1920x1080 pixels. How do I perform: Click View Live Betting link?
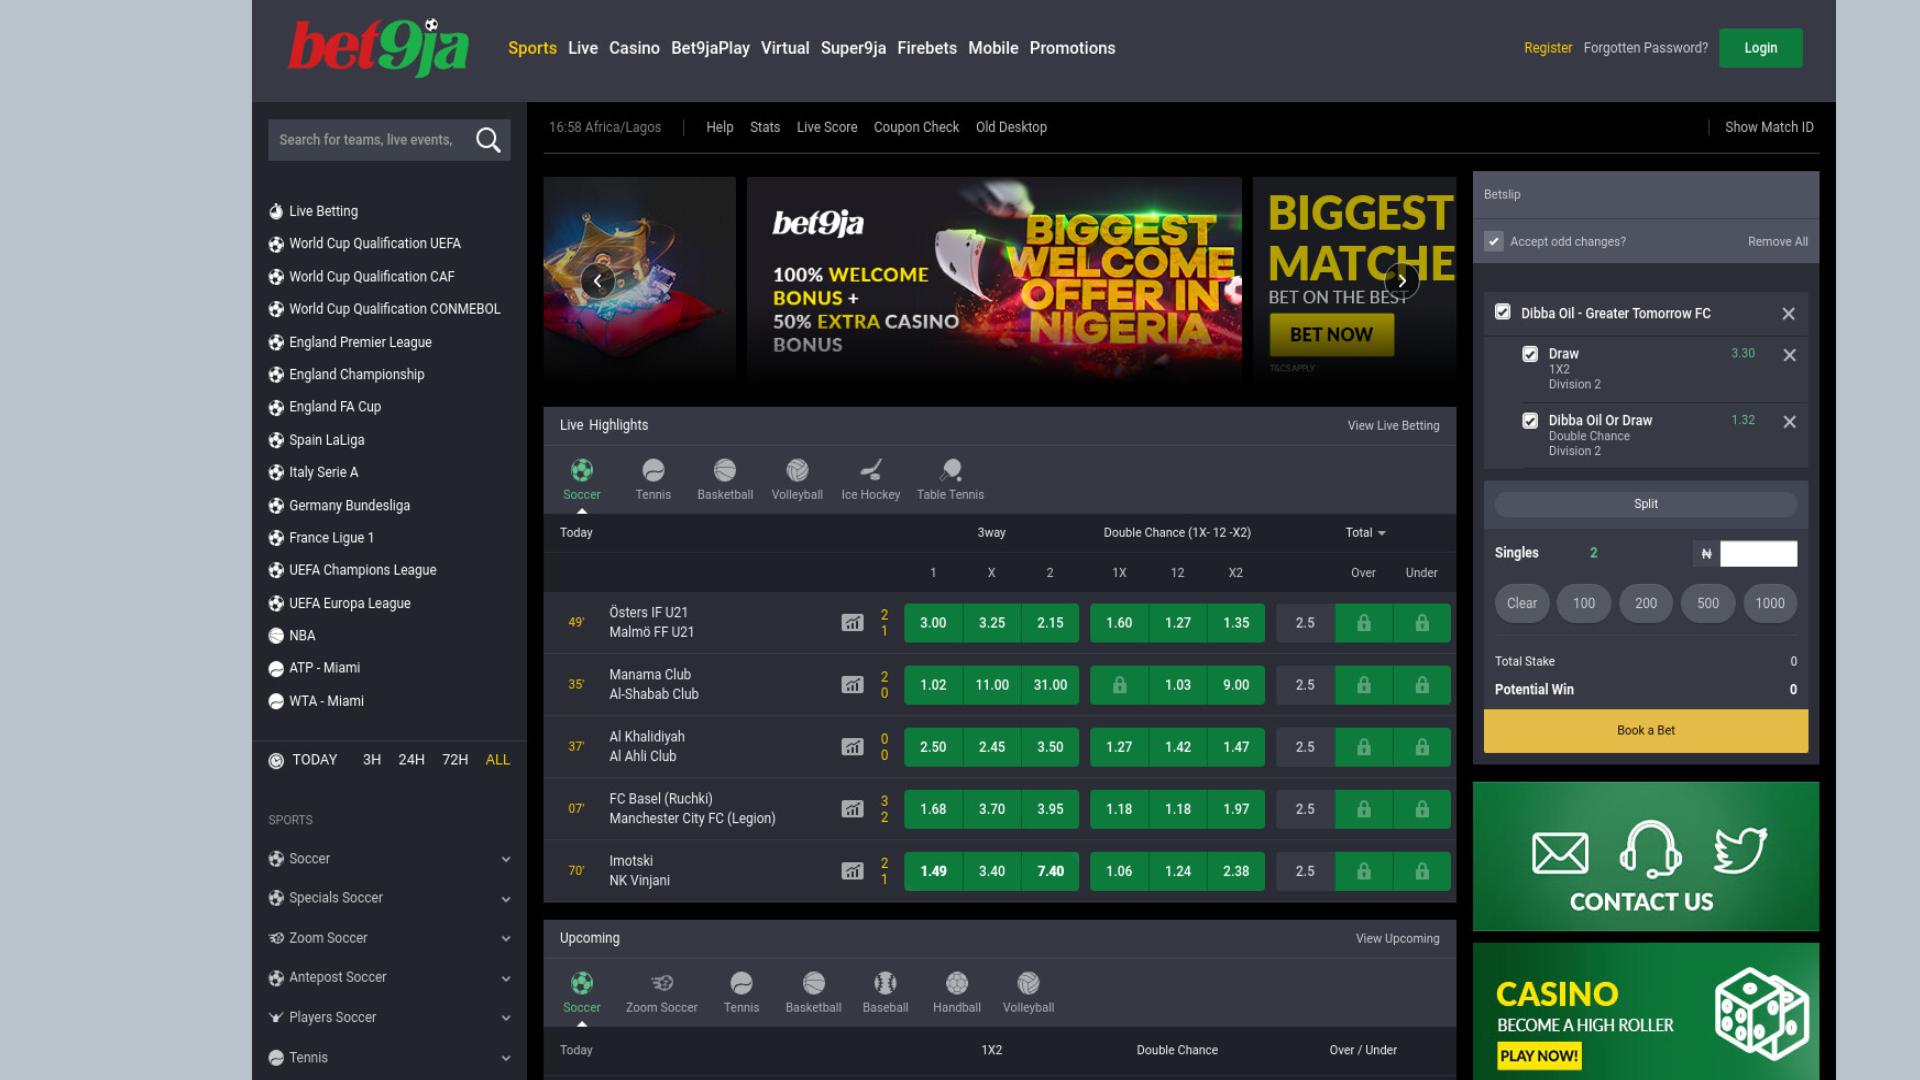(x=1393, y=425)
